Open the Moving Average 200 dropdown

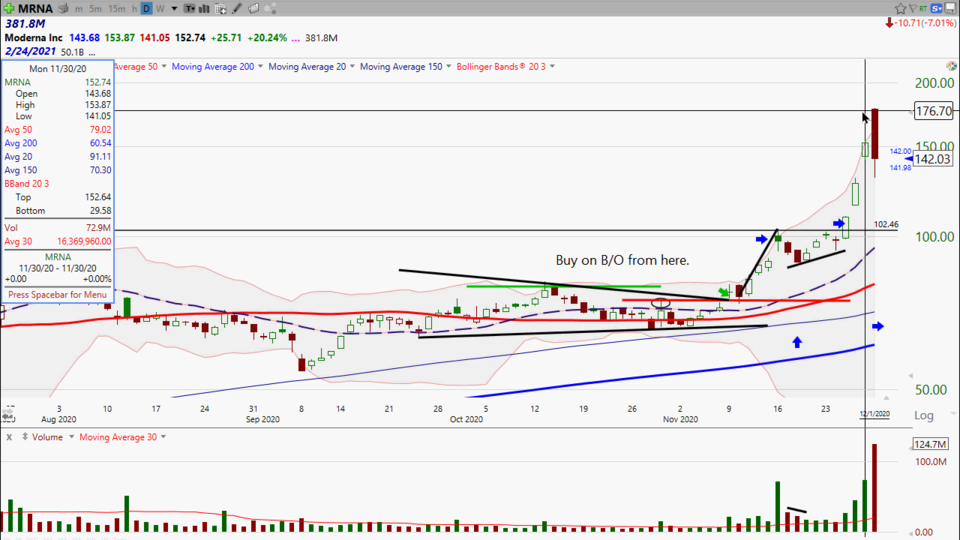(260, 66)
